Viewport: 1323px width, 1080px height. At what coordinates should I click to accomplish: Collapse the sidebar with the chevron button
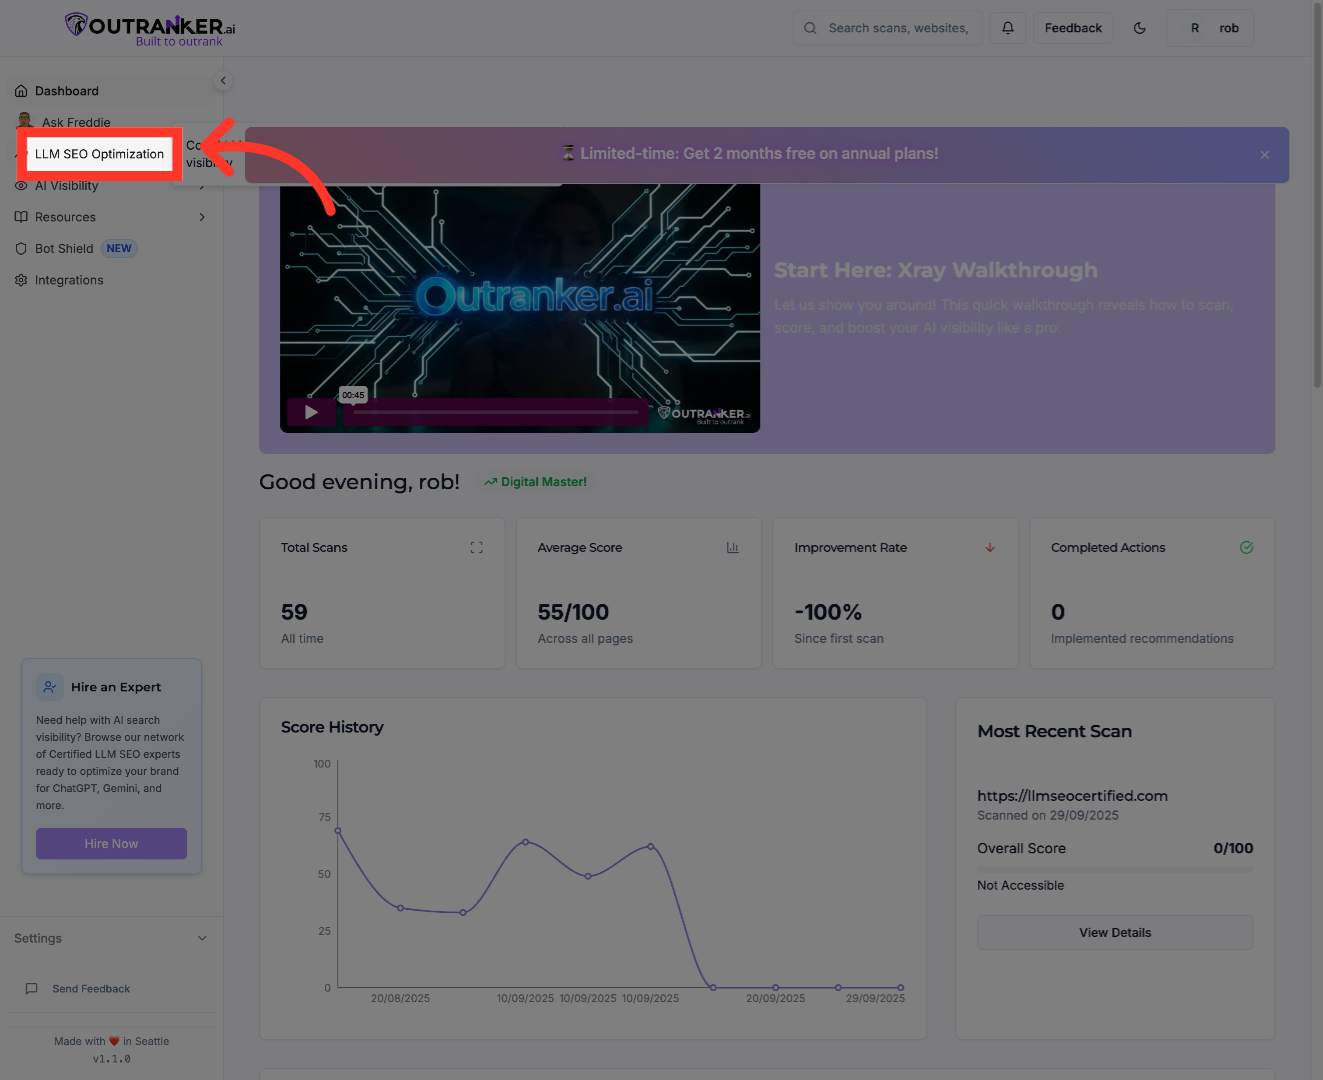pyautogui.click(x=223, y=81)
